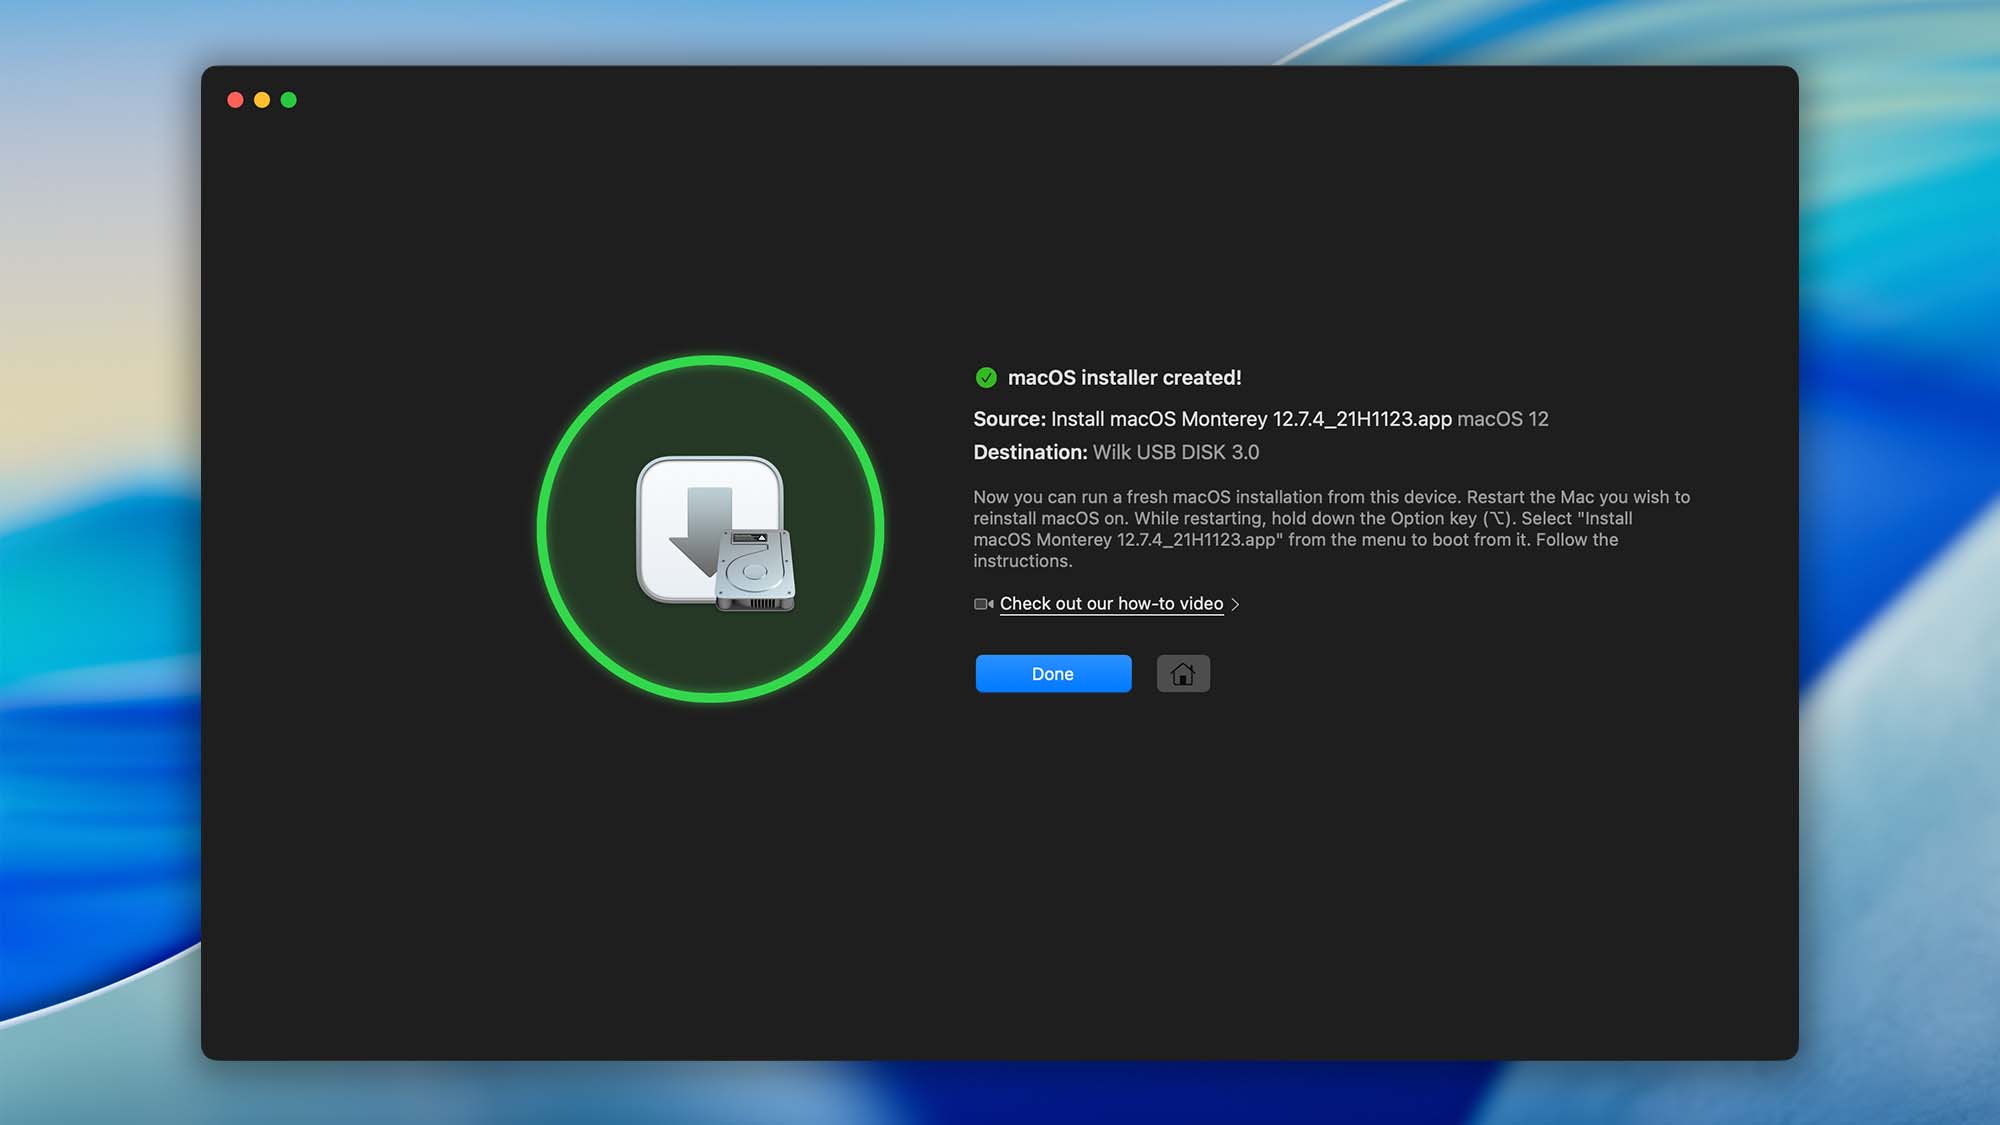2000x1125 pixels.
Task: Enter full screen with green button
Action: [289, 100]
